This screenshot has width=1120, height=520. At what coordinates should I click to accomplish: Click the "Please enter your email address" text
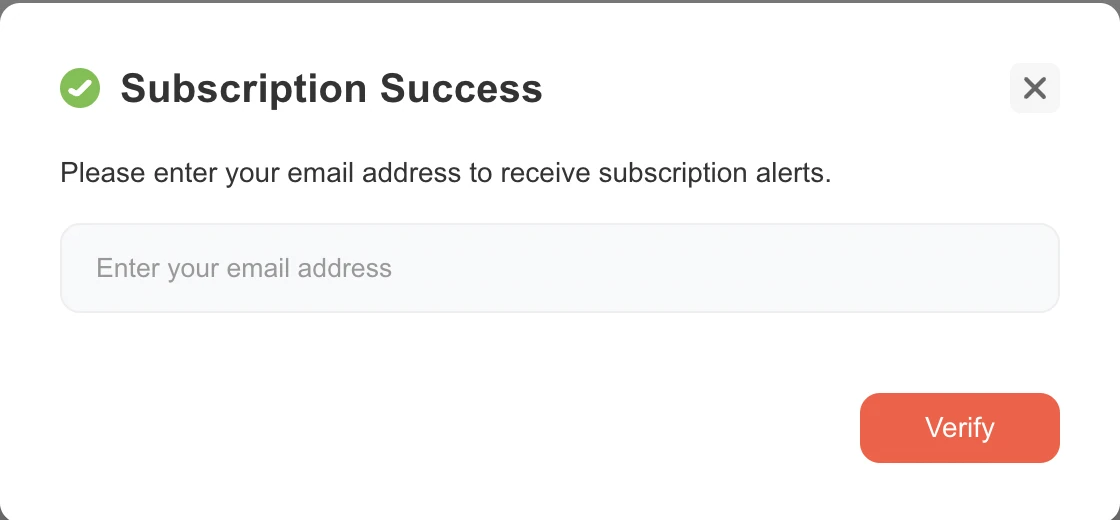(260, 173)
